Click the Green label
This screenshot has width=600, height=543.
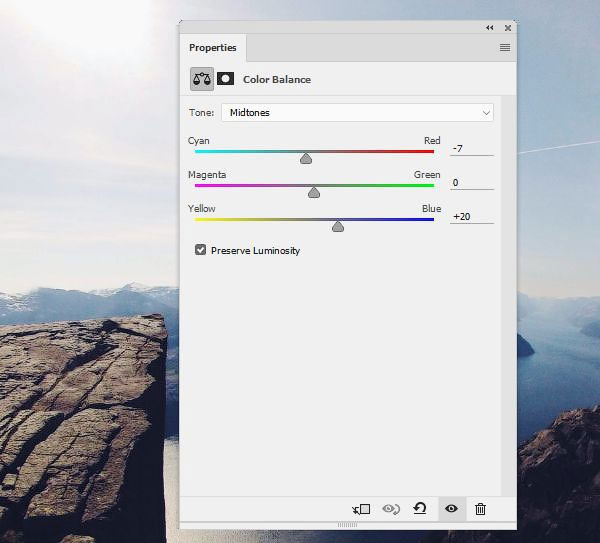point(427,174)
